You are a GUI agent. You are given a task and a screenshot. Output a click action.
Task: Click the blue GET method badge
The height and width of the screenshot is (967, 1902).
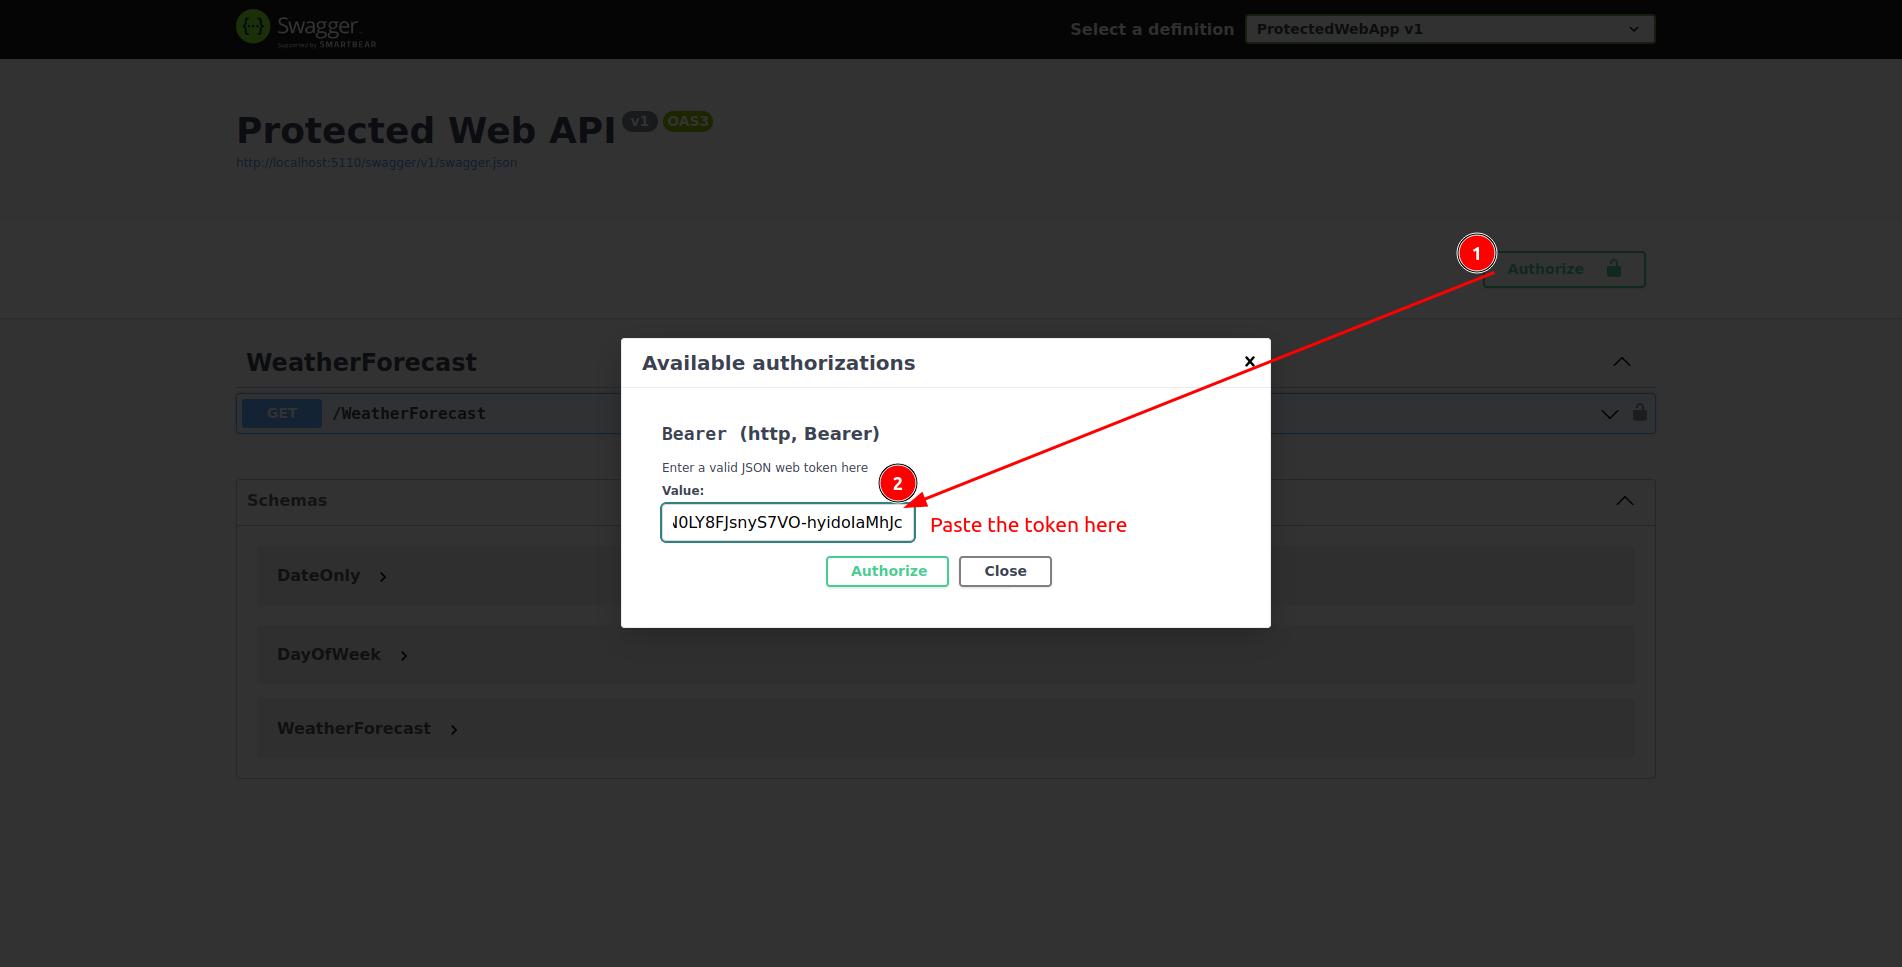click(x=282, y=413)
